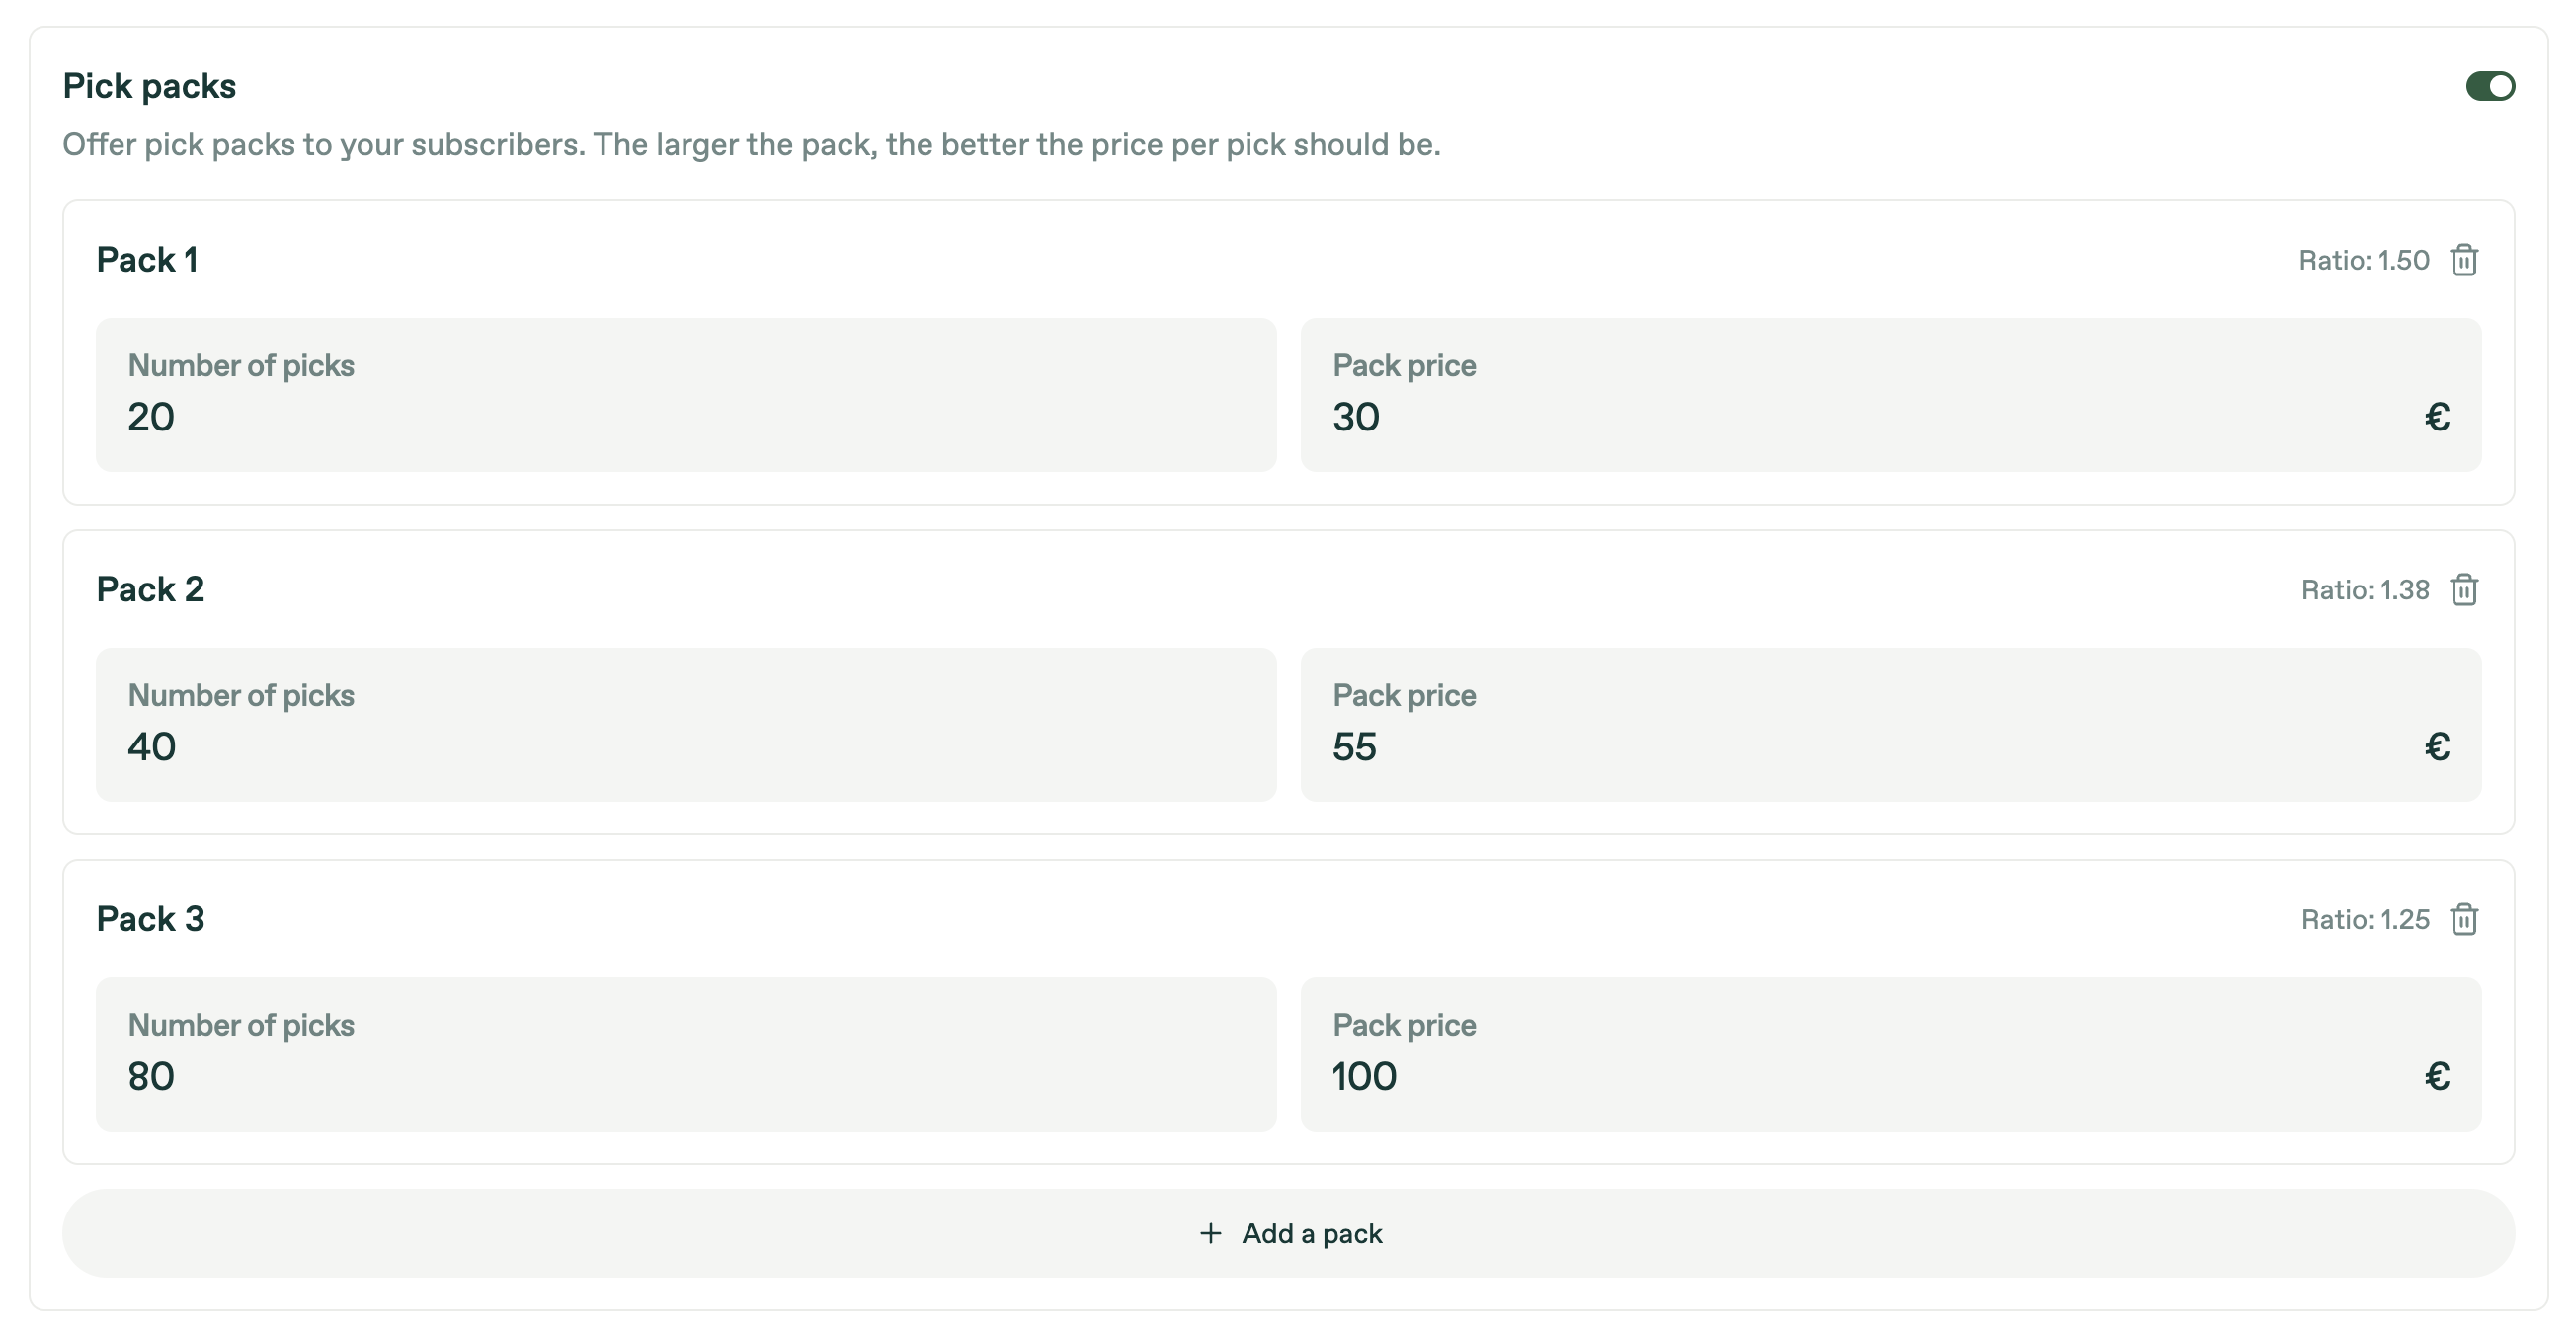The image size is (2576, 1329).
Task: Click the plus icon beside Add a pack
Action: tap(1210, 1233)
